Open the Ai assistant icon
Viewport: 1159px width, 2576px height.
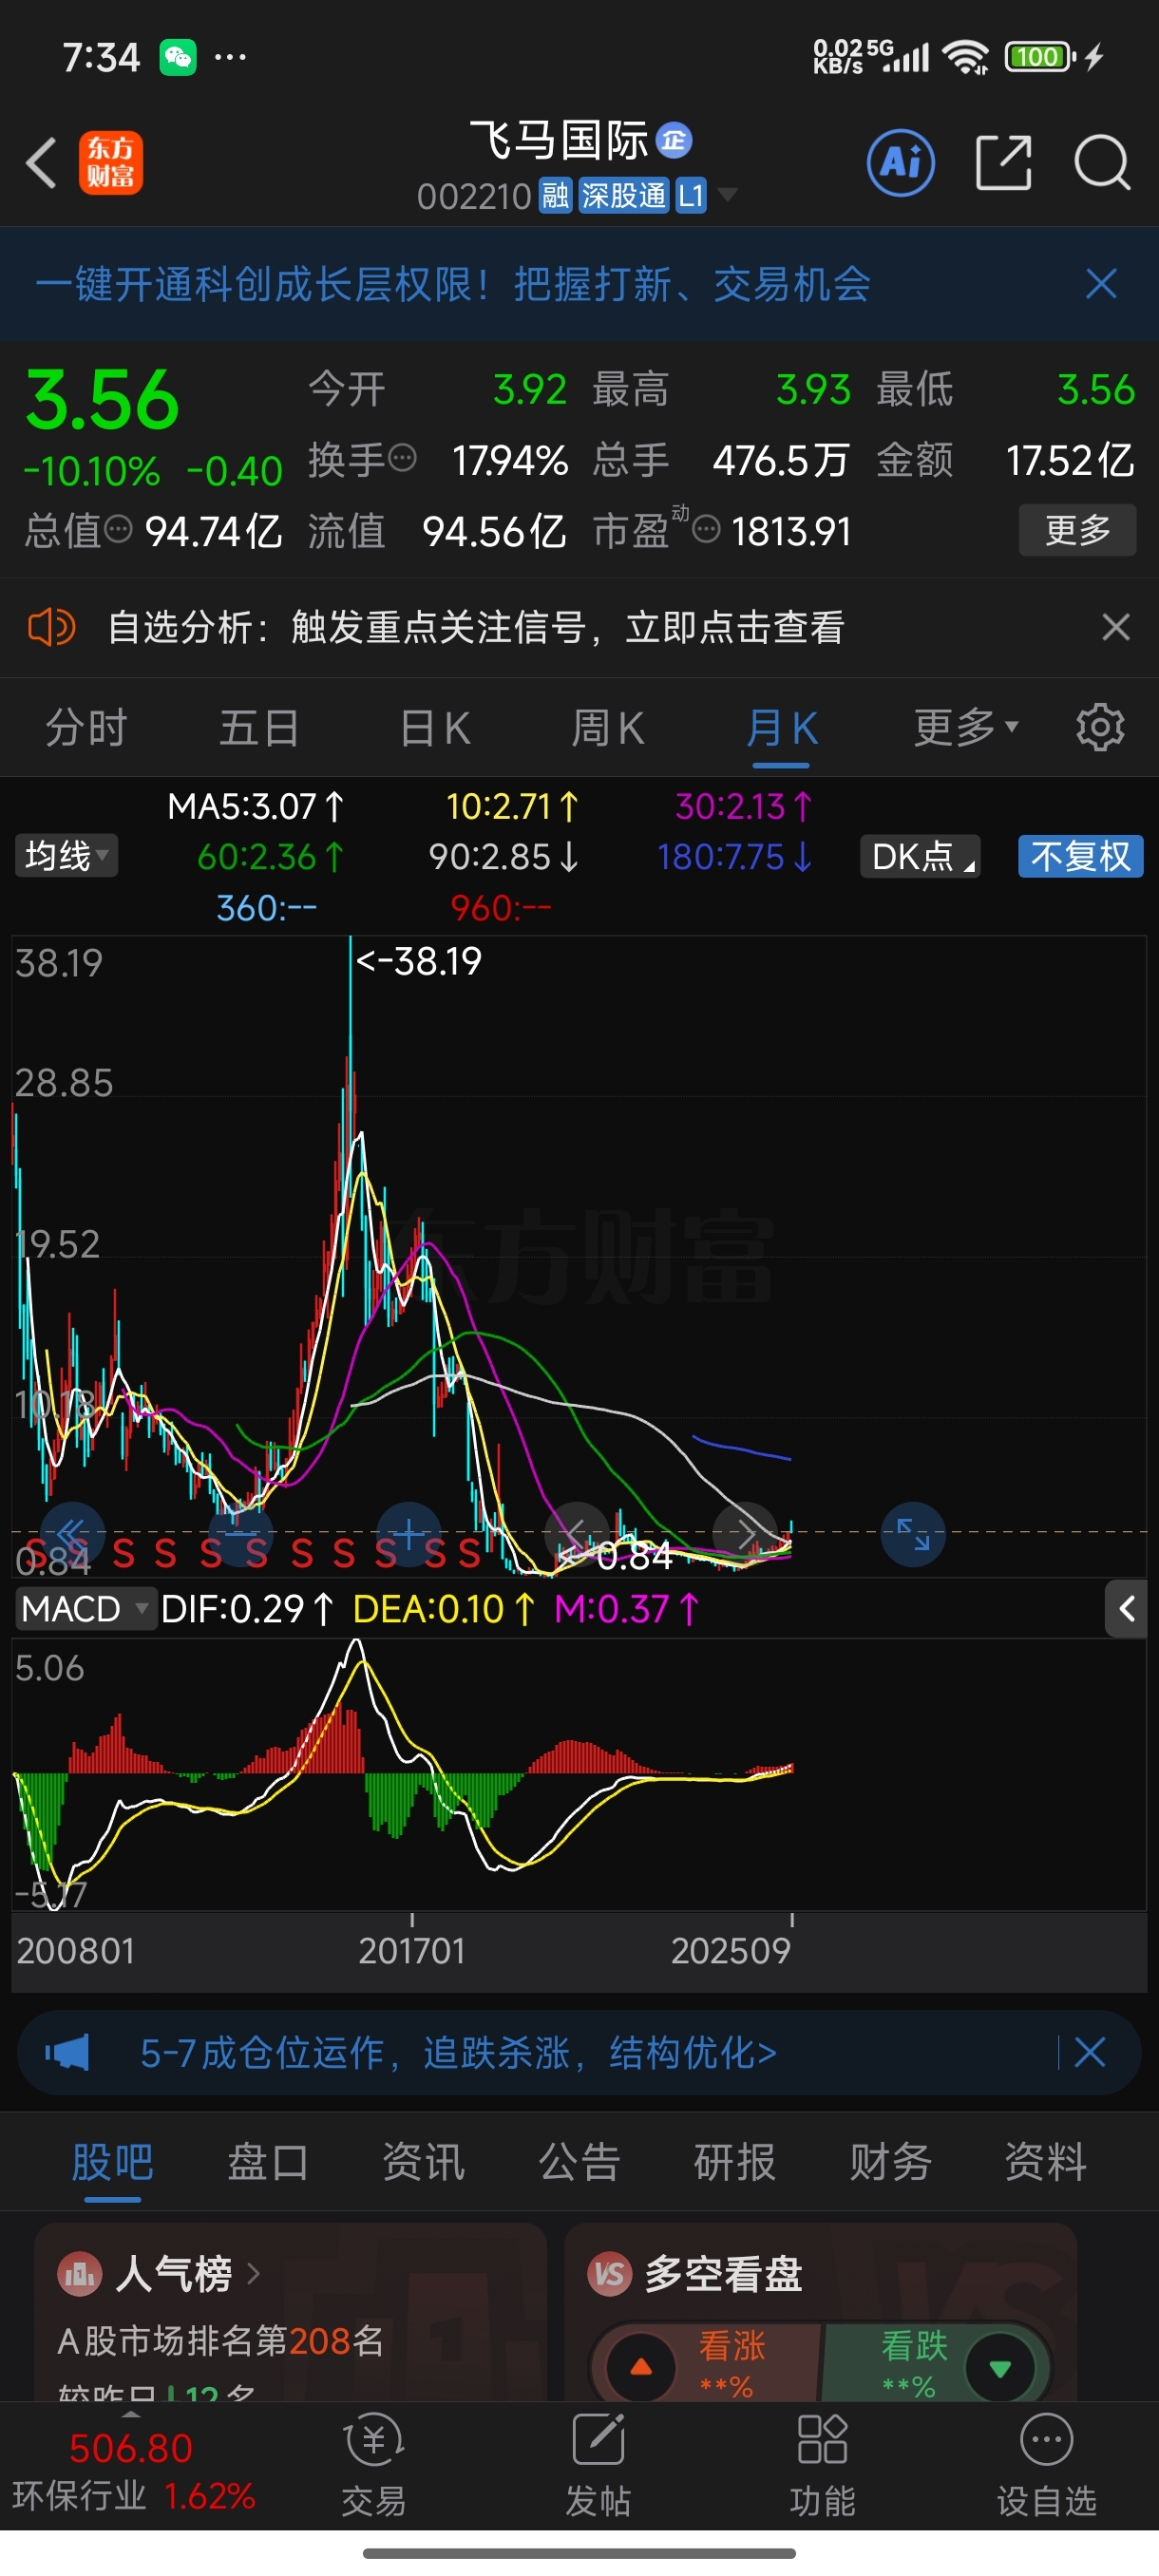tap(901, 162)
